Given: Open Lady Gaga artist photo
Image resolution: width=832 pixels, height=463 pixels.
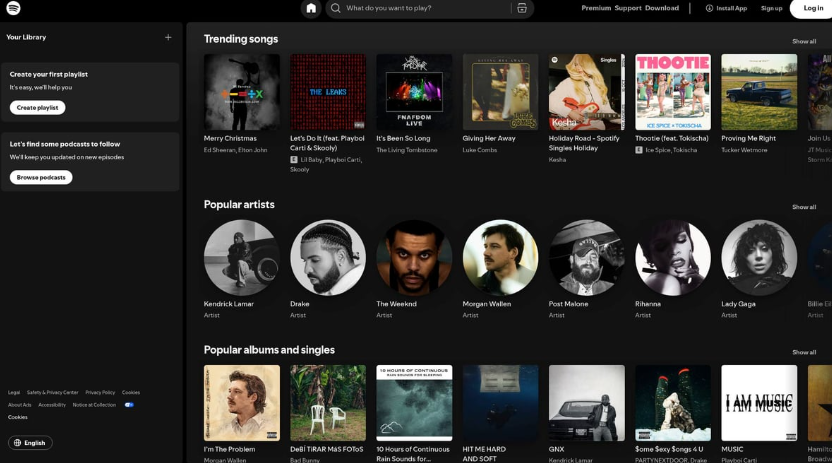Looking at the screenshot, I should [759, 258].
